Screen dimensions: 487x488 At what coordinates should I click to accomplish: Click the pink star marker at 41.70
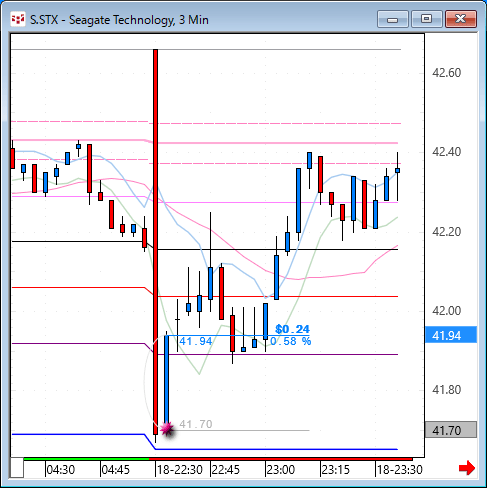click(x=167, y=429)
